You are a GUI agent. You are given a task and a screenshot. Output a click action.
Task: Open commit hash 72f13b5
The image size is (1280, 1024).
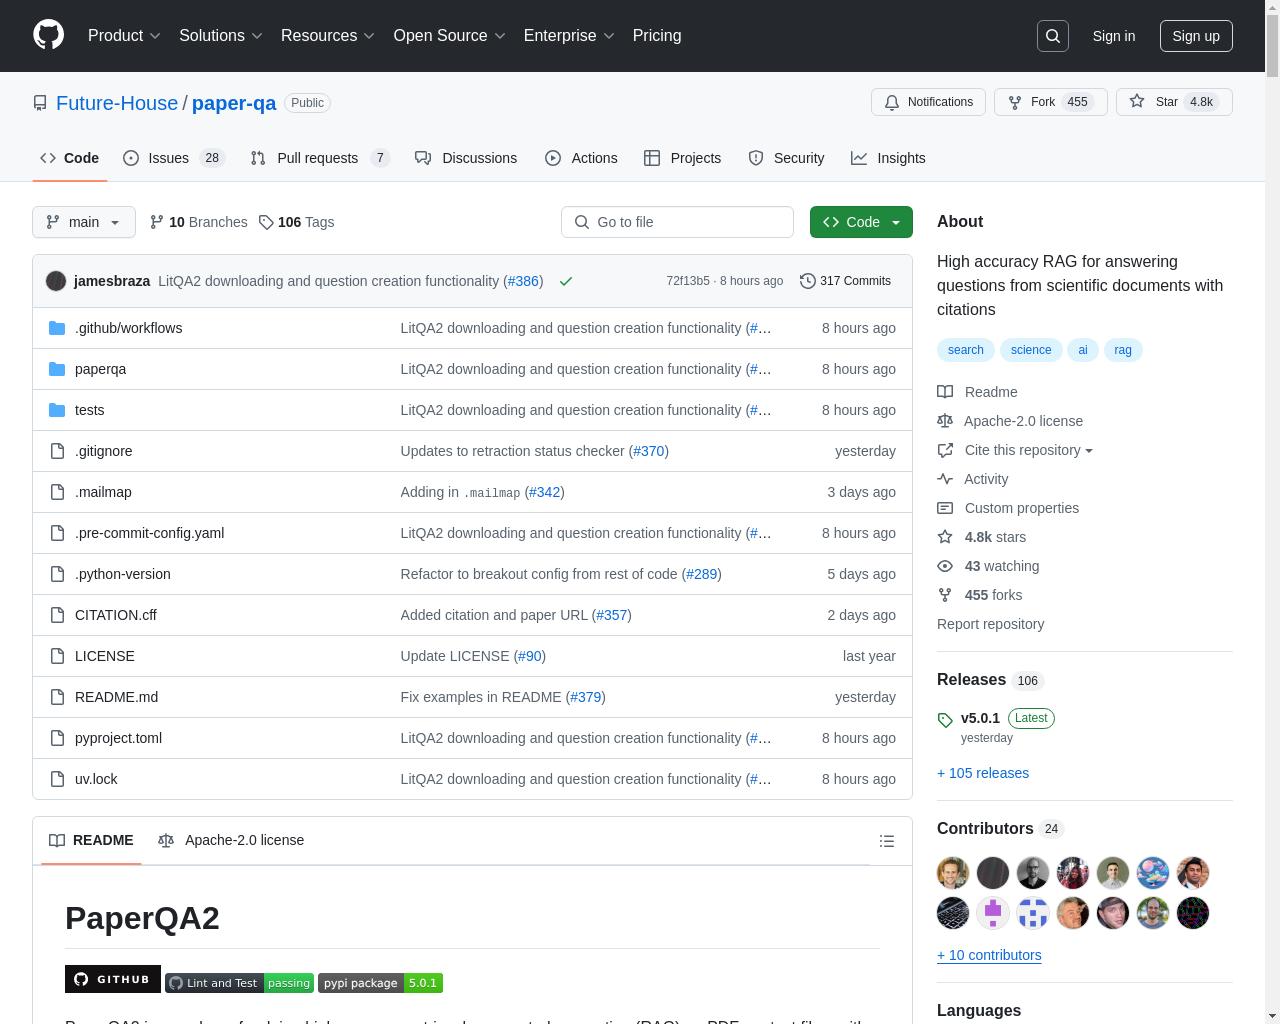[x=688, y=281]
